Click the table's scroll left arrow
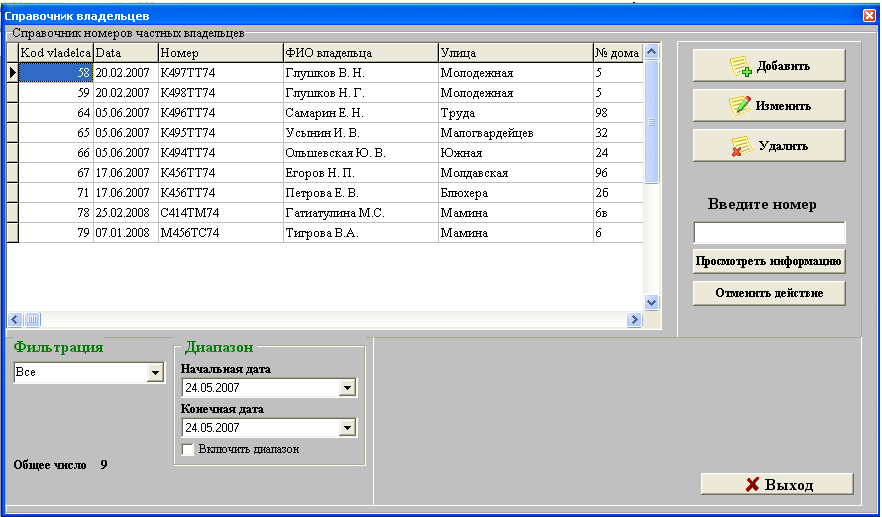Screen dimensions: 882x517 tap(15, 320)
